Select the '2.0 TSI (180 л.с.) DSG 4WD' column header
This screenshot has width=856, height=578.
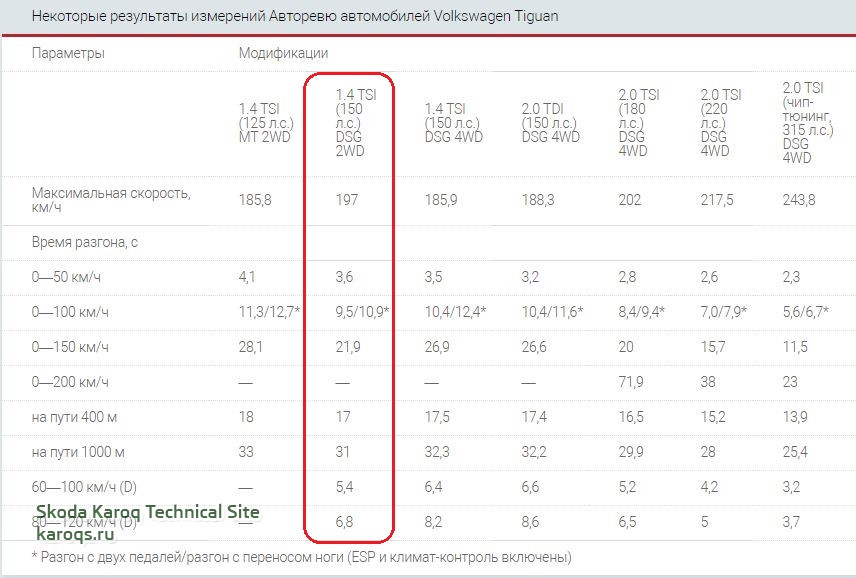[x=639, y=123]
